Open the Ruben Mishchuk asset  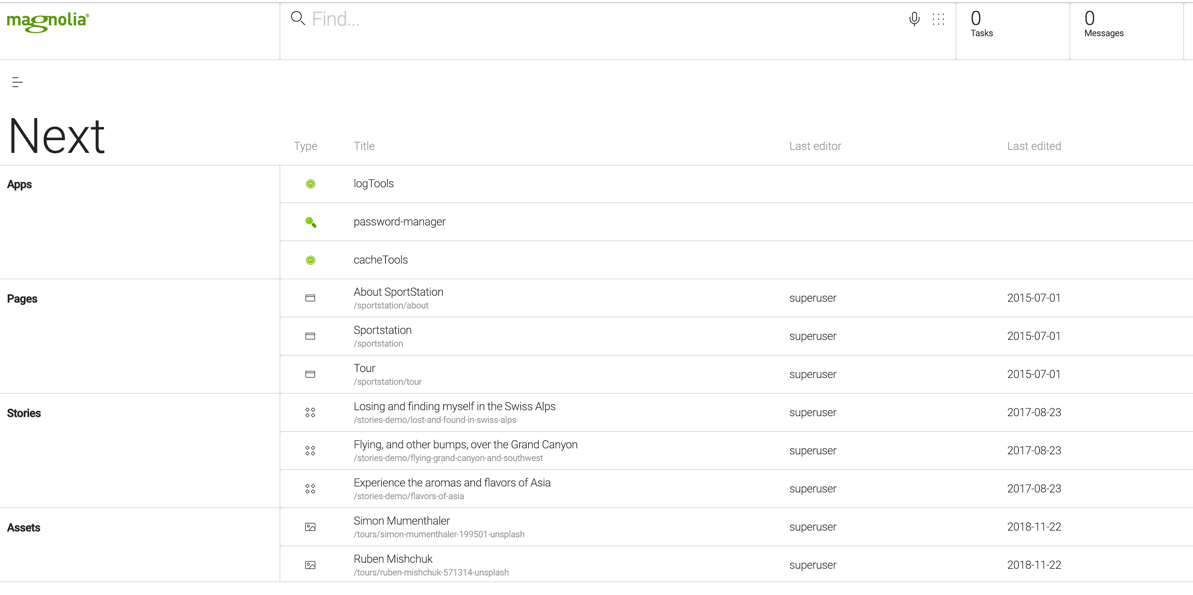click(x=393, y=559)
